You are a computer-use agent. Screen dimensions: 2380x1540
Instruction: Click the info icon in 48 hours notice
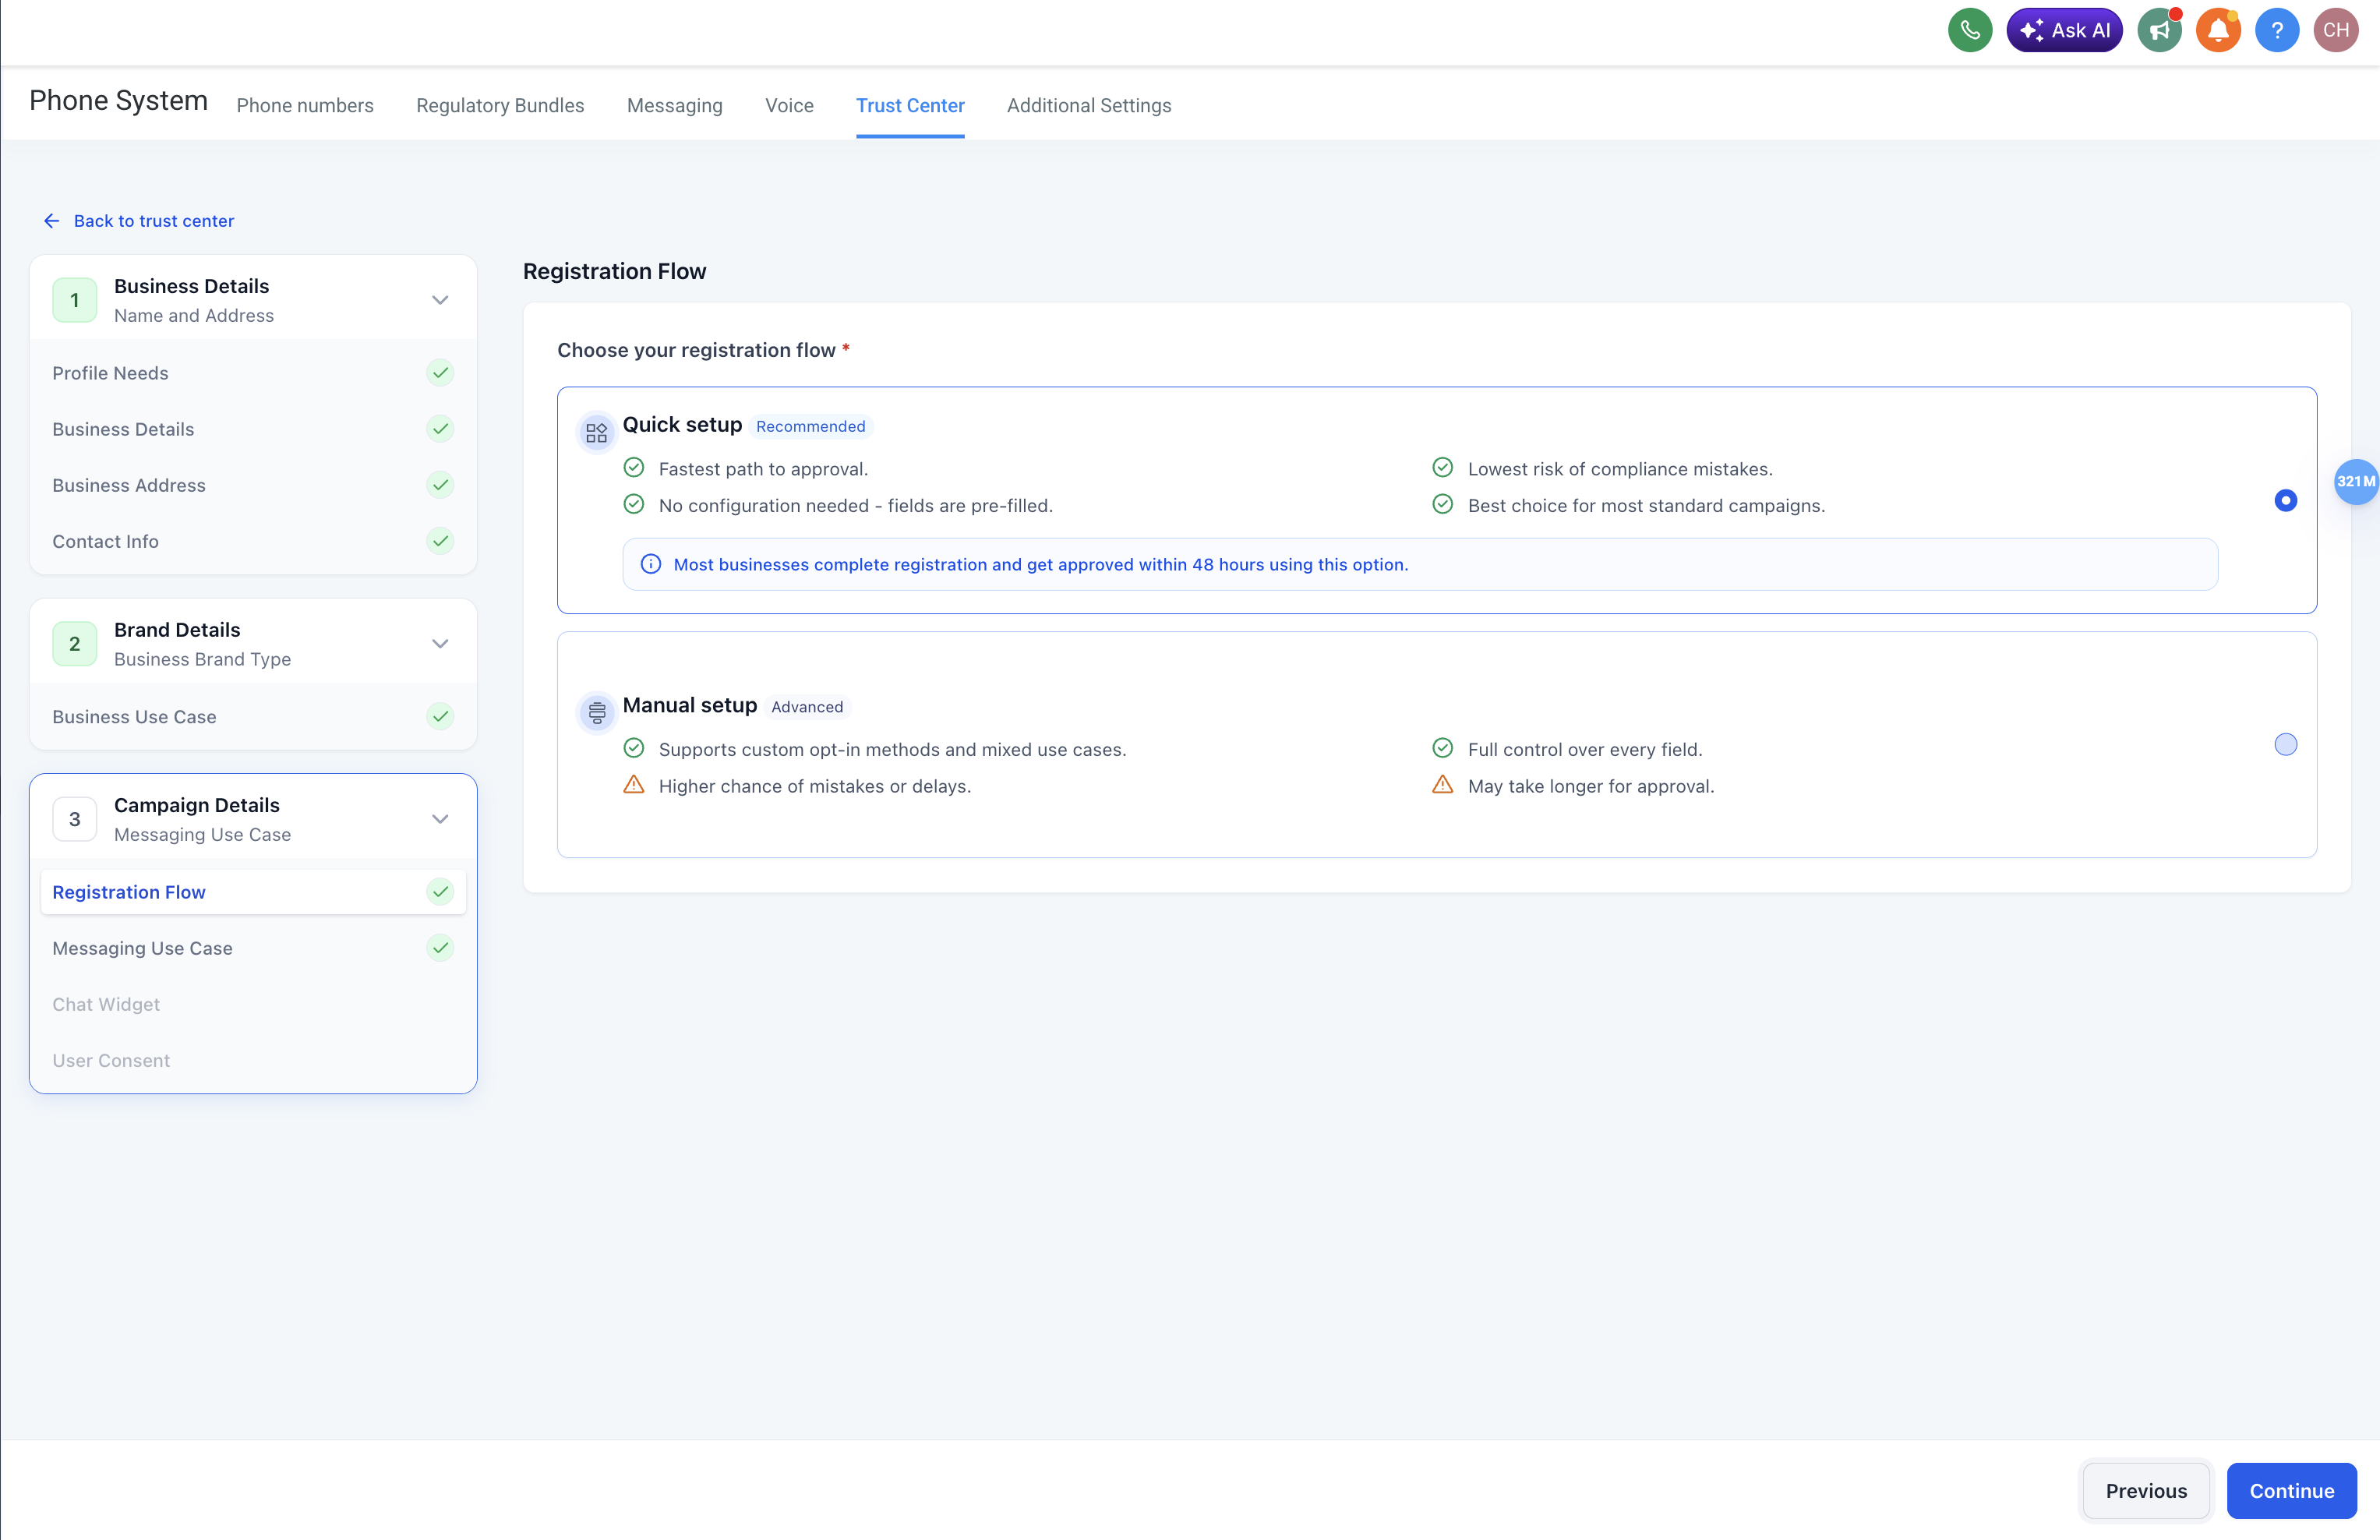[651, 564]
